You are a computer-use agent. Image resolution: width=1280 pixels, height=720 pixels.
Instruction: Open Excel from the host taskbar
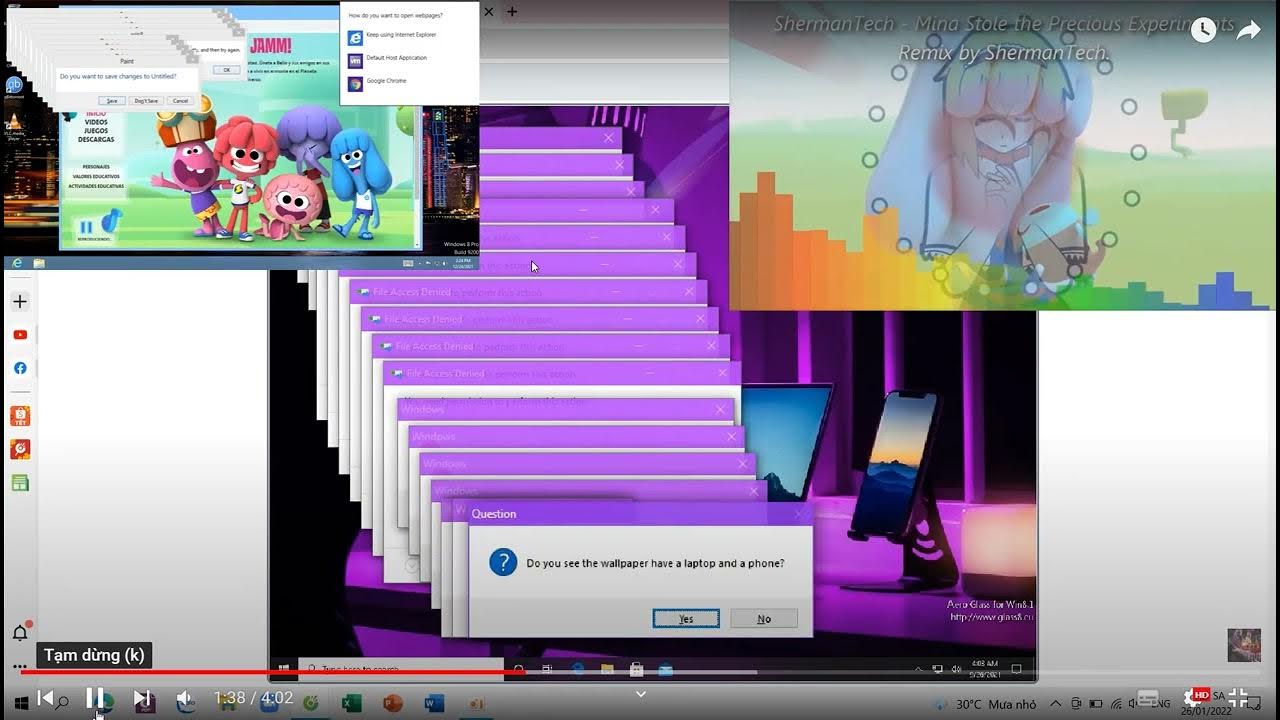[352, 703]
